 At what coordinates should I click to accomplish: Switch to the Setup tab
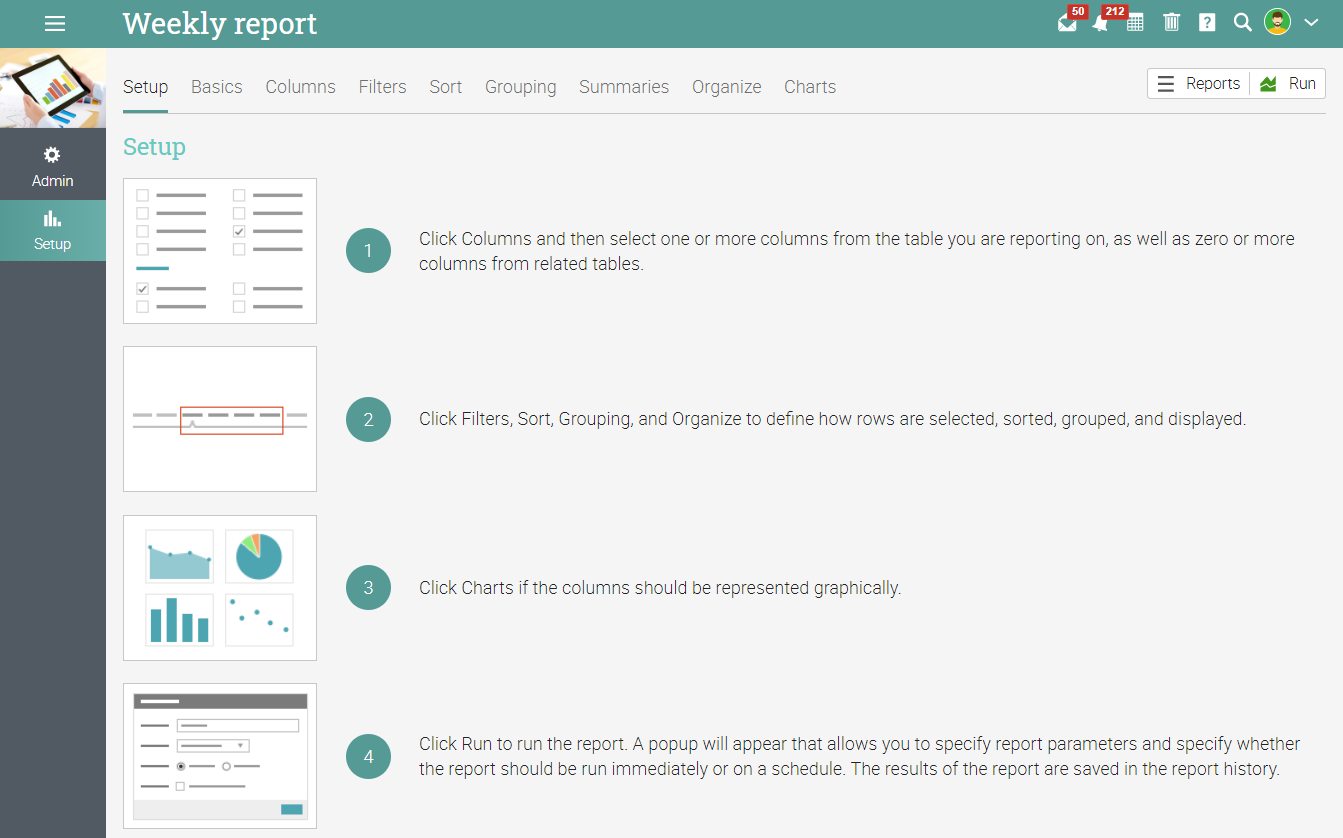coord(145,87)
